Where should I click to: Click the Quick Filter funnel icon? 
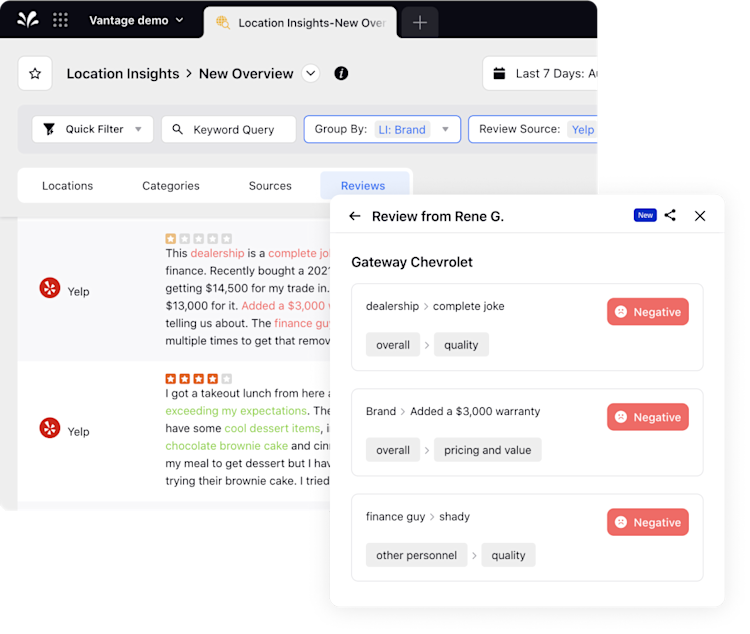click(49, 129)
